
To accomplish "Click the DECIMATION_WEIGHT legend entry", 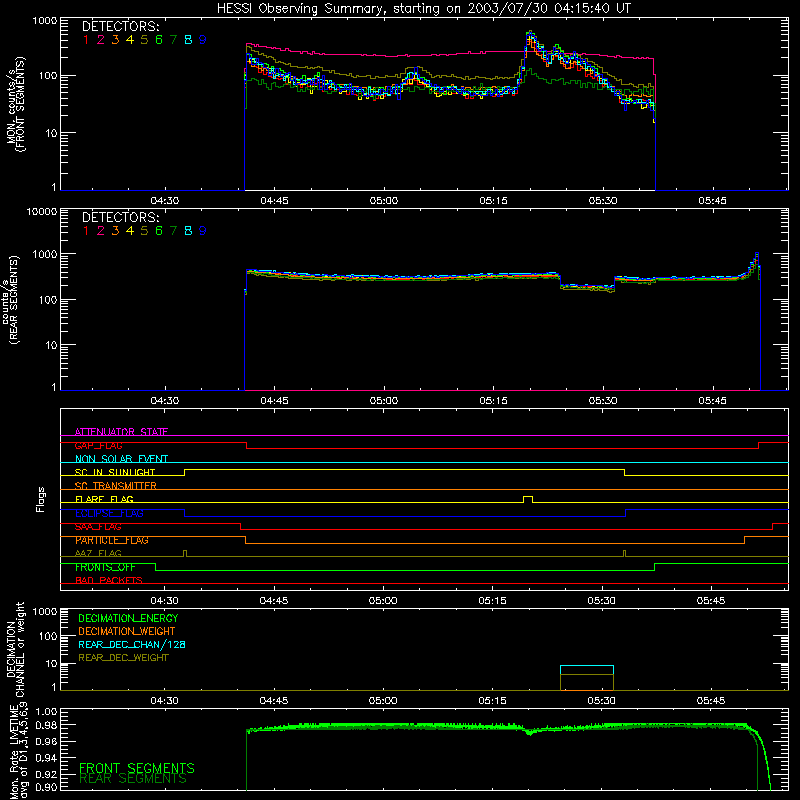I will point(127,632).
